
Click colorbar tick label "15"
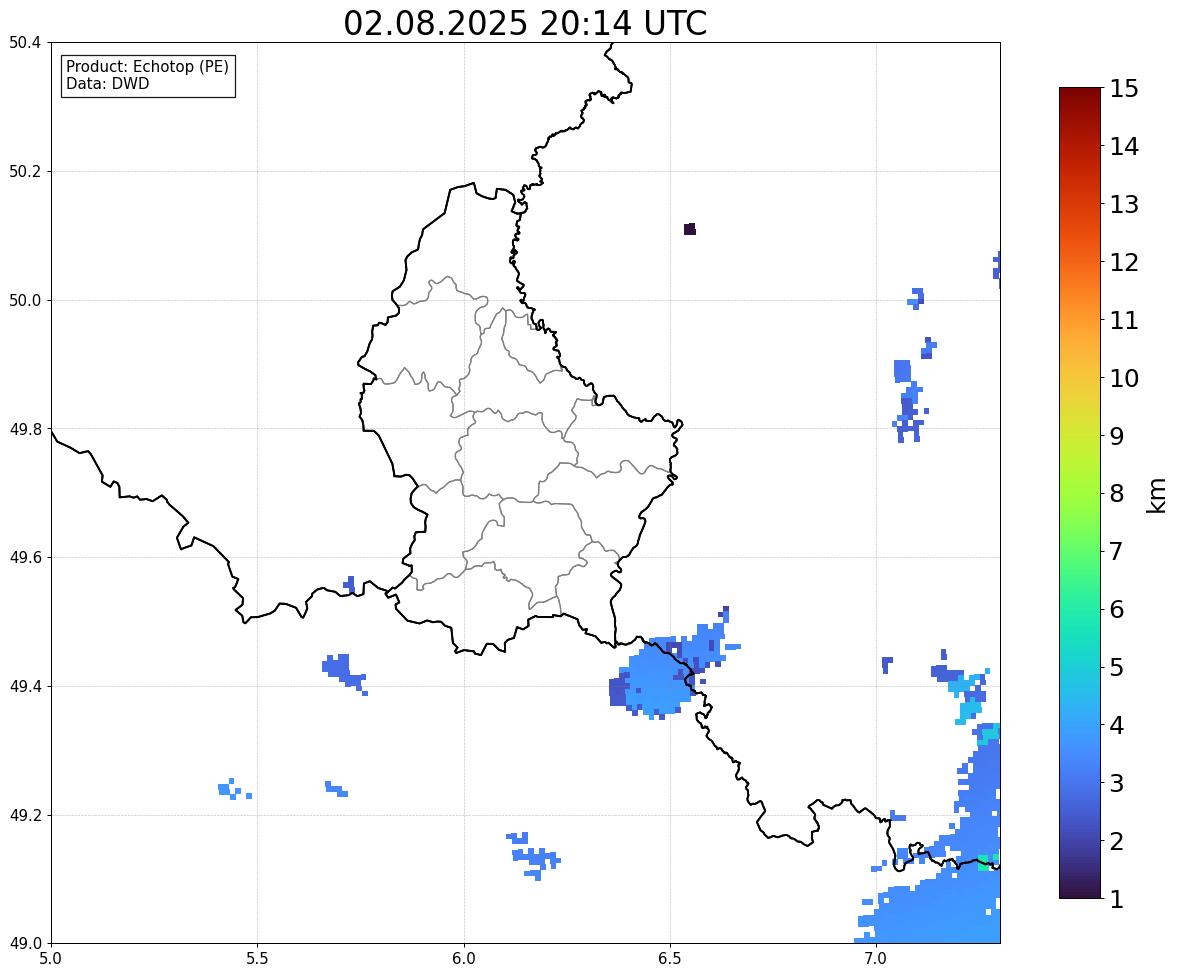pos(1124,89)
